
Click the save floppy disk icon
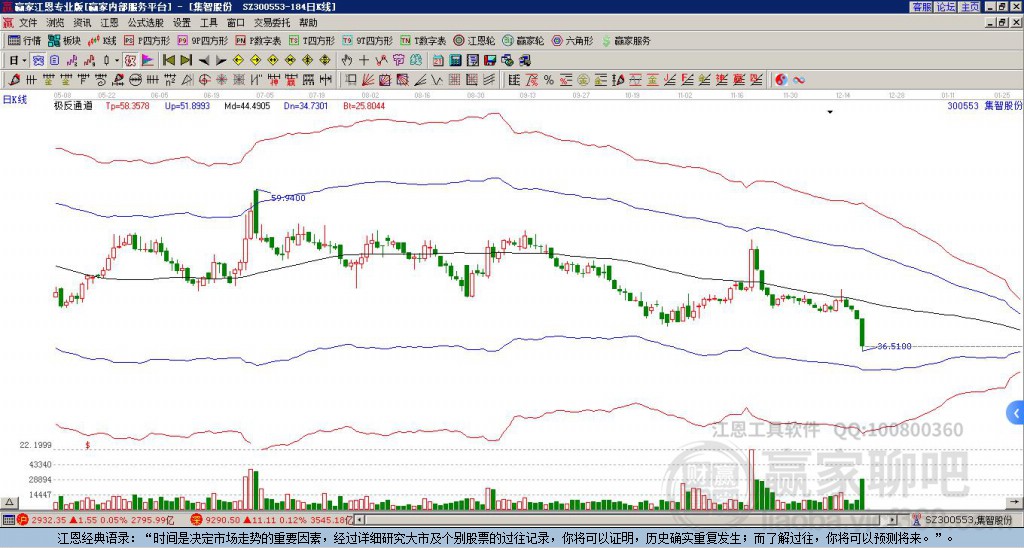coord(490,61)
